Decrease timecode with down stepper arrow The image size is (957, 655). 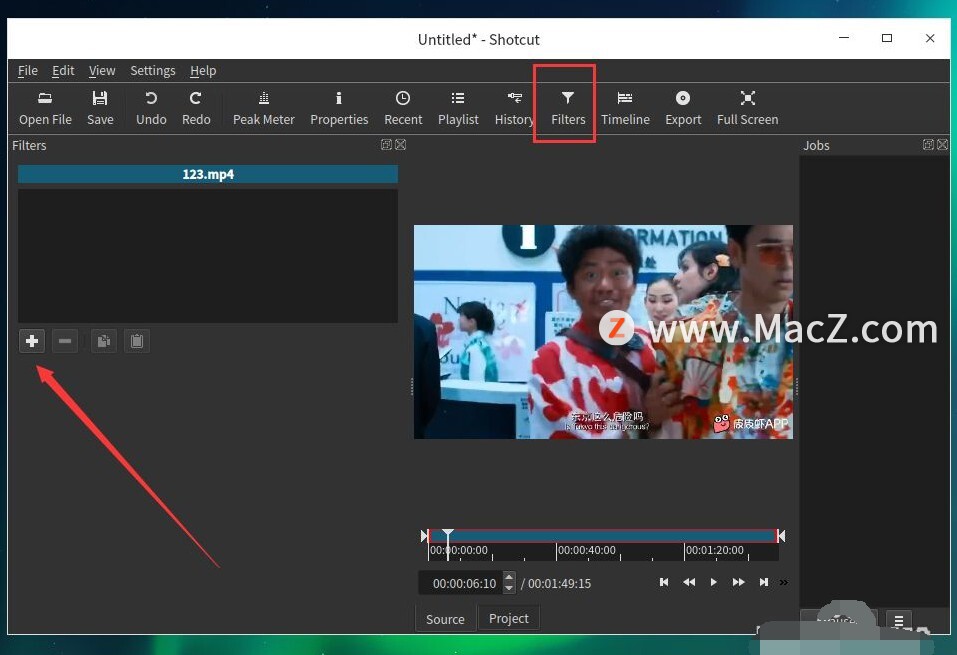pyautogui.click(x=509, y=588)
